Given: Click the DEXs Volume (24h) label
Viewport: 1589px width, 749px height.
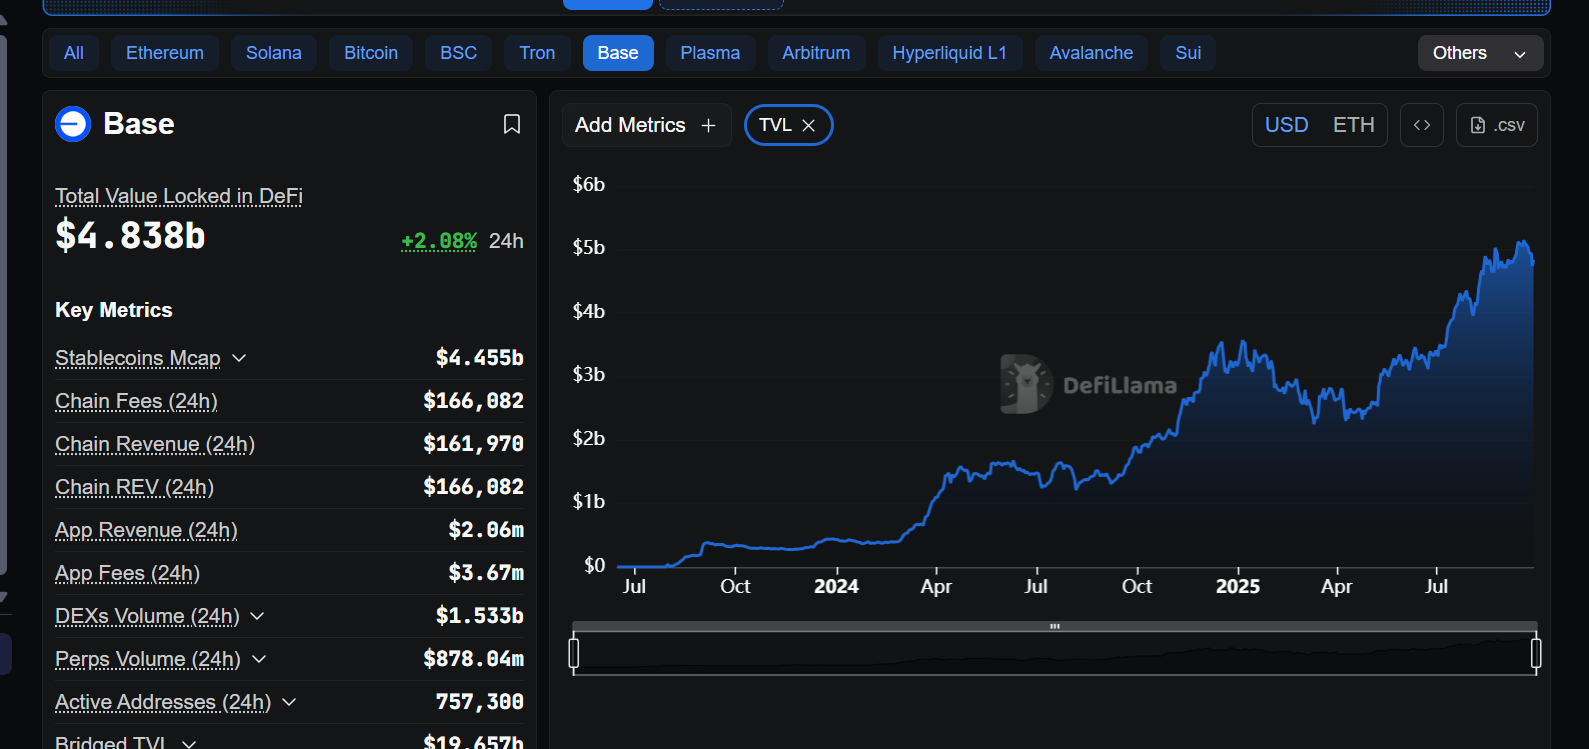Looking at the screenshot, I should tap(147, 616).
